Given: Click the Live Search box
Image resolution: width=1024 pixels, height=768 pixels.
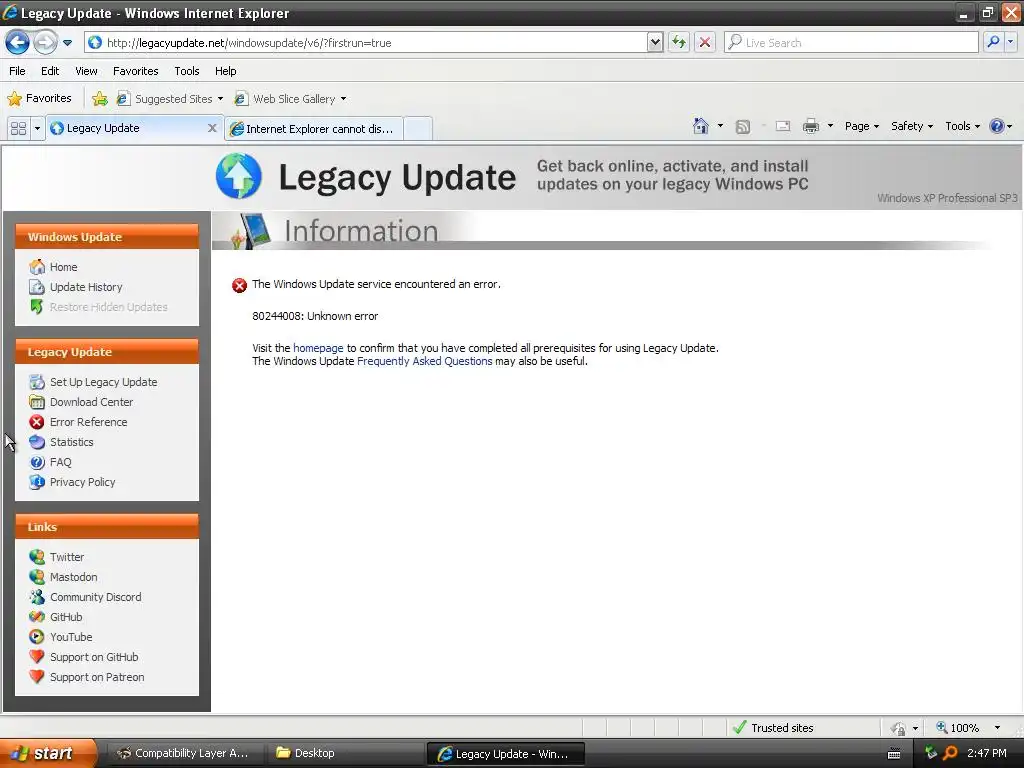Looking at the screenshot, I should point(851,42).
